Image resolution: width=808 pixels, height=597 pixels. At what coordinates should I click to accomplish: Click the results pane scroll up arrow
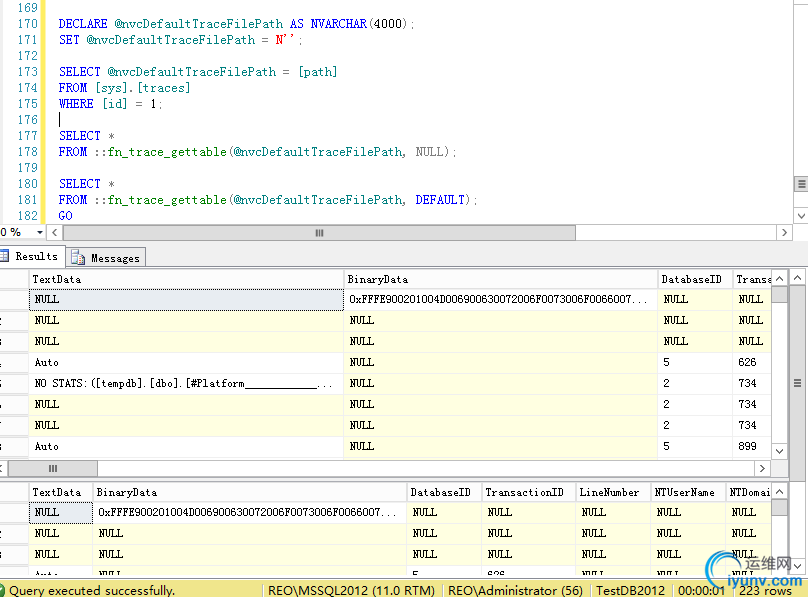797,278
